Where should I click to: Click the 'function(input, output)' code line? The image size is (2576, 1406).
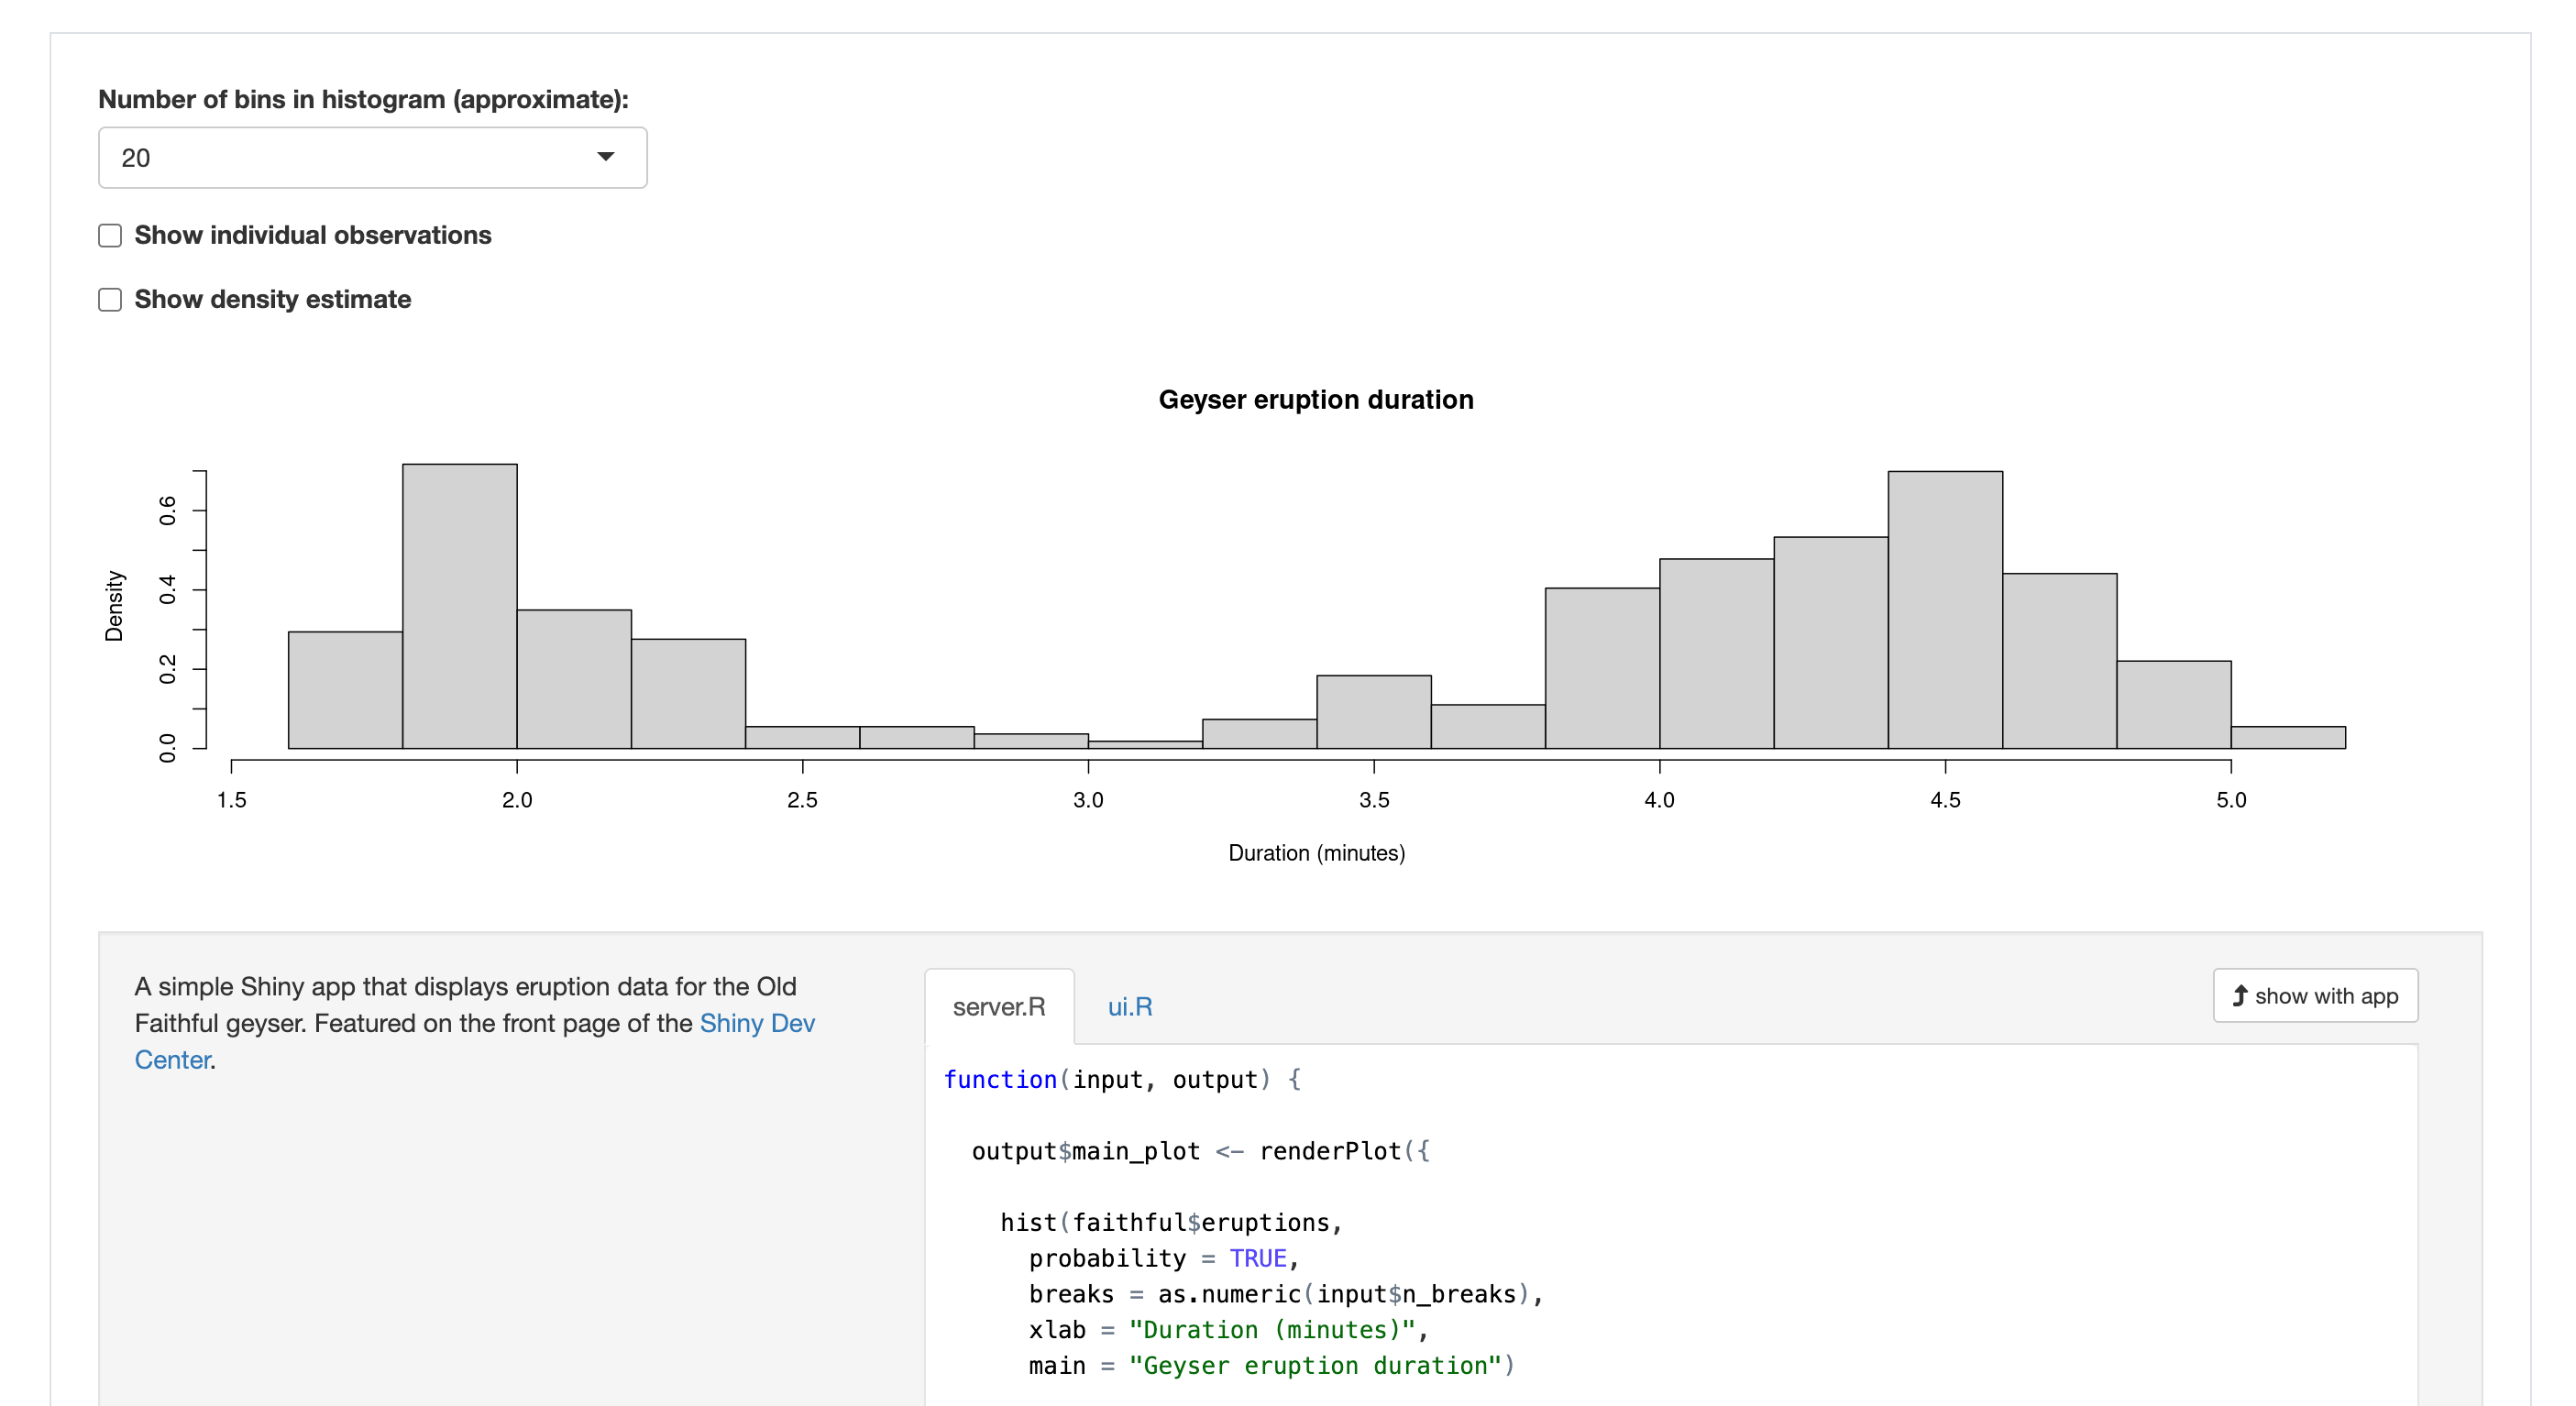point(1121,1080)
